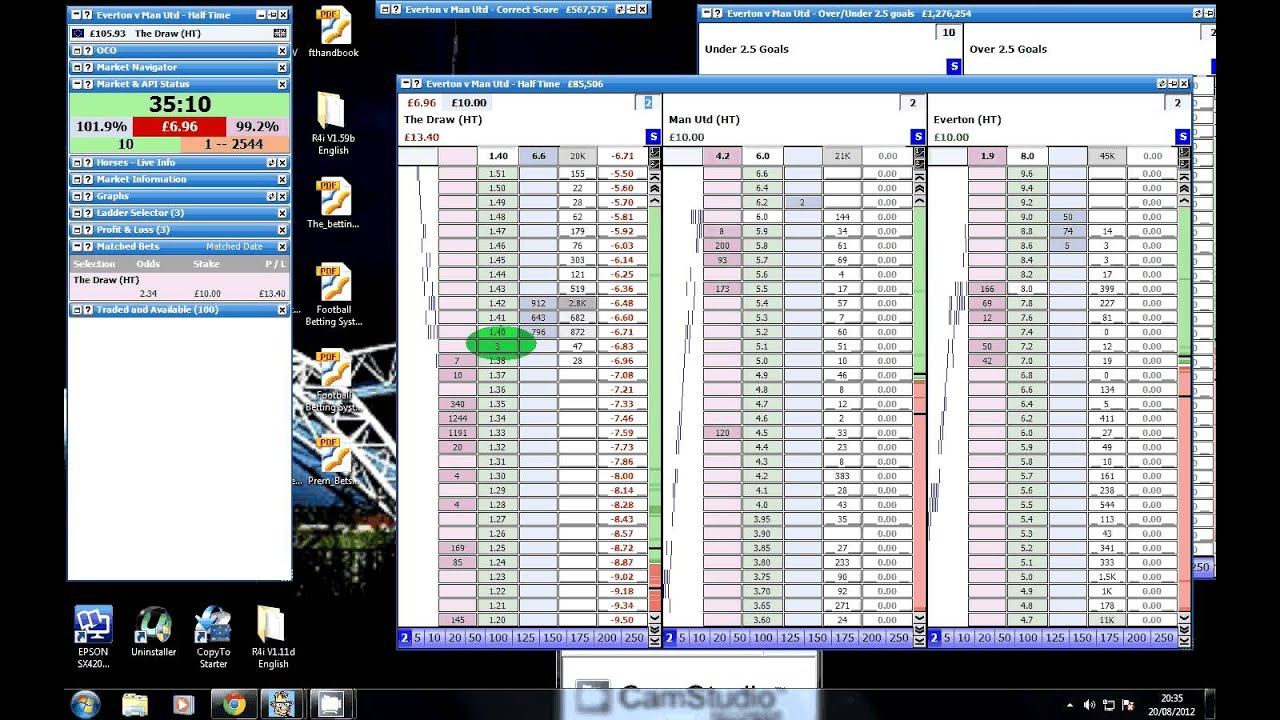Click the 8.0 price row on Everton ladder
This screenshot has height=720, width=1280.
pyautogui.click(x=1027, y=289)
